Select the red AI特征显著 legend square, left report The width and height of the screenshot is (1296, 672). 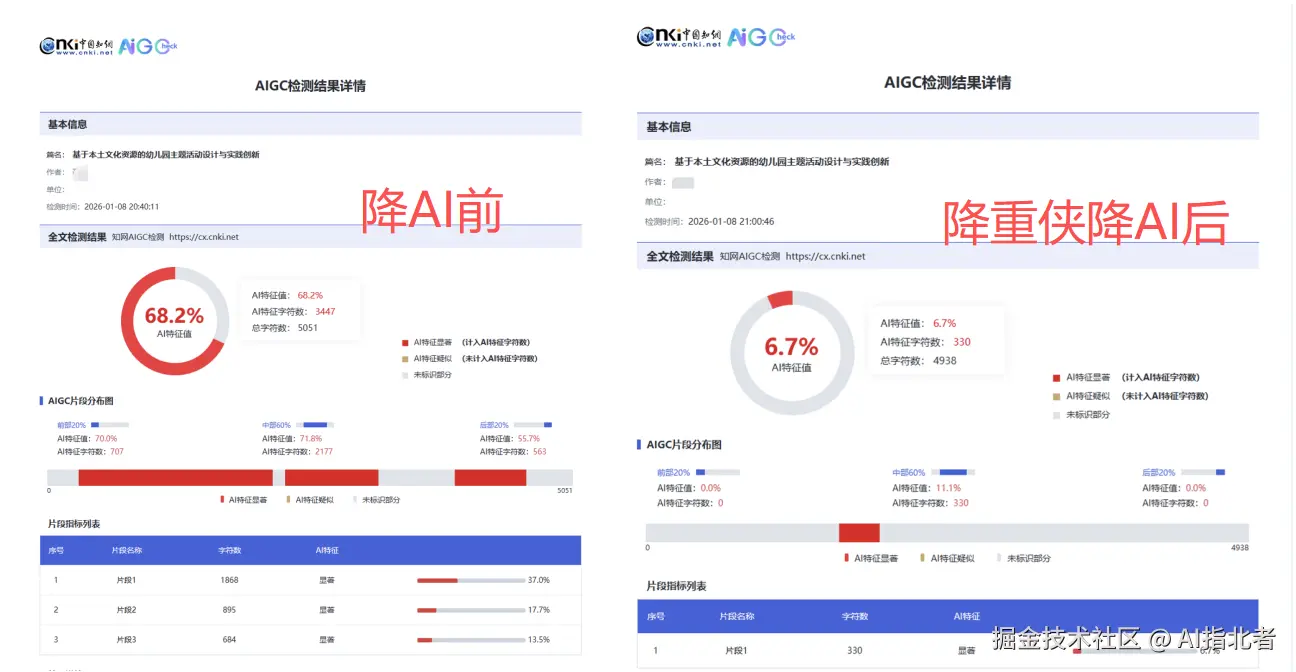(x=403, y=342)
